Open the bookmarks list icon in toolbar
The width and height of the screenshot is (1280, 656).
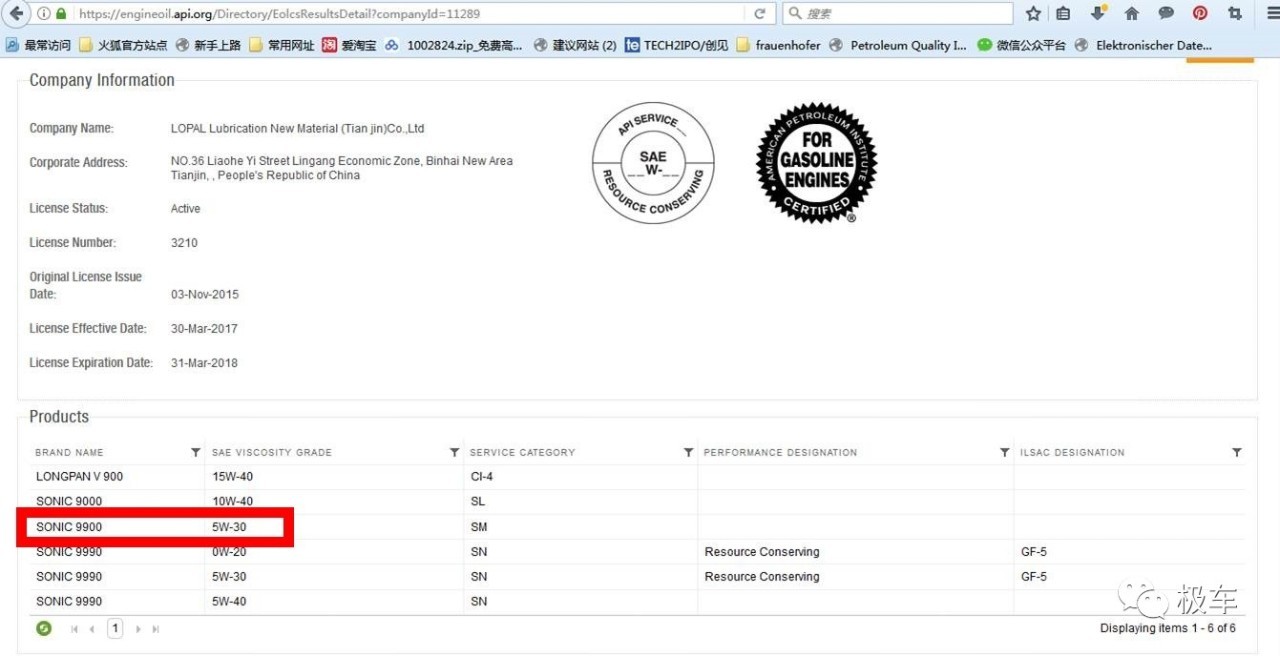point(1063,14)
